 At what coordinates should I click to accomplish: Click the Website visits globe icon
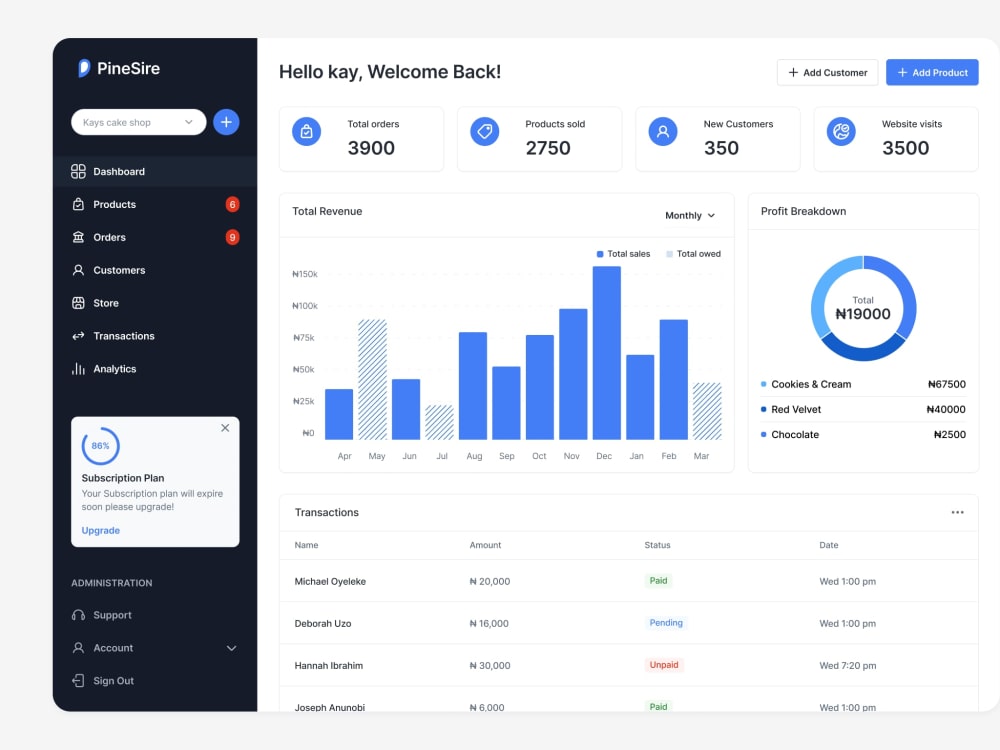(x=841, y=131)
